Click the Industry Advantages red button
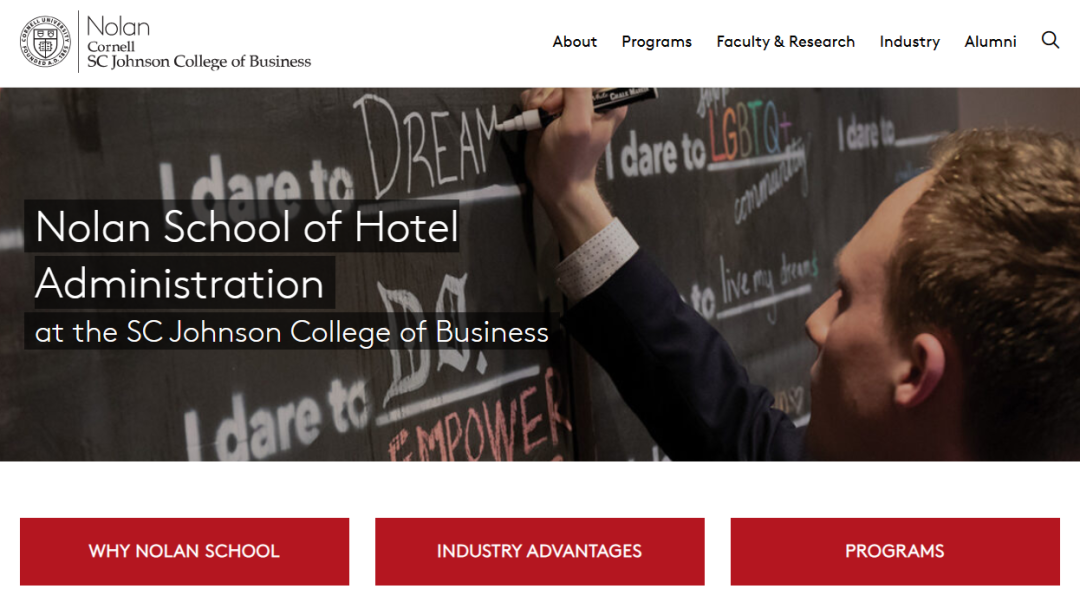Image resolution: width=1080 pixels, height=602 pixels. click(x=539, y=551)
